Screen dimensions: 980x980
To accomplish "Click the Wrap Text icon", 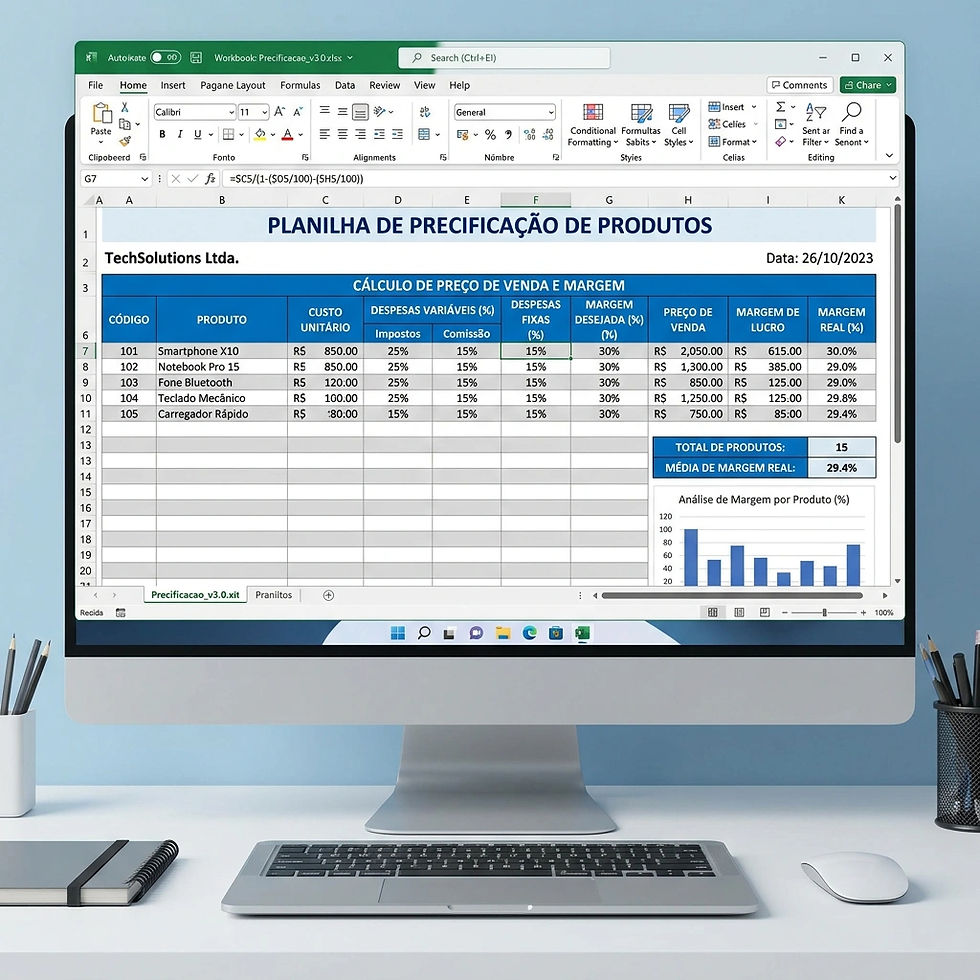I will click(425, 112).
